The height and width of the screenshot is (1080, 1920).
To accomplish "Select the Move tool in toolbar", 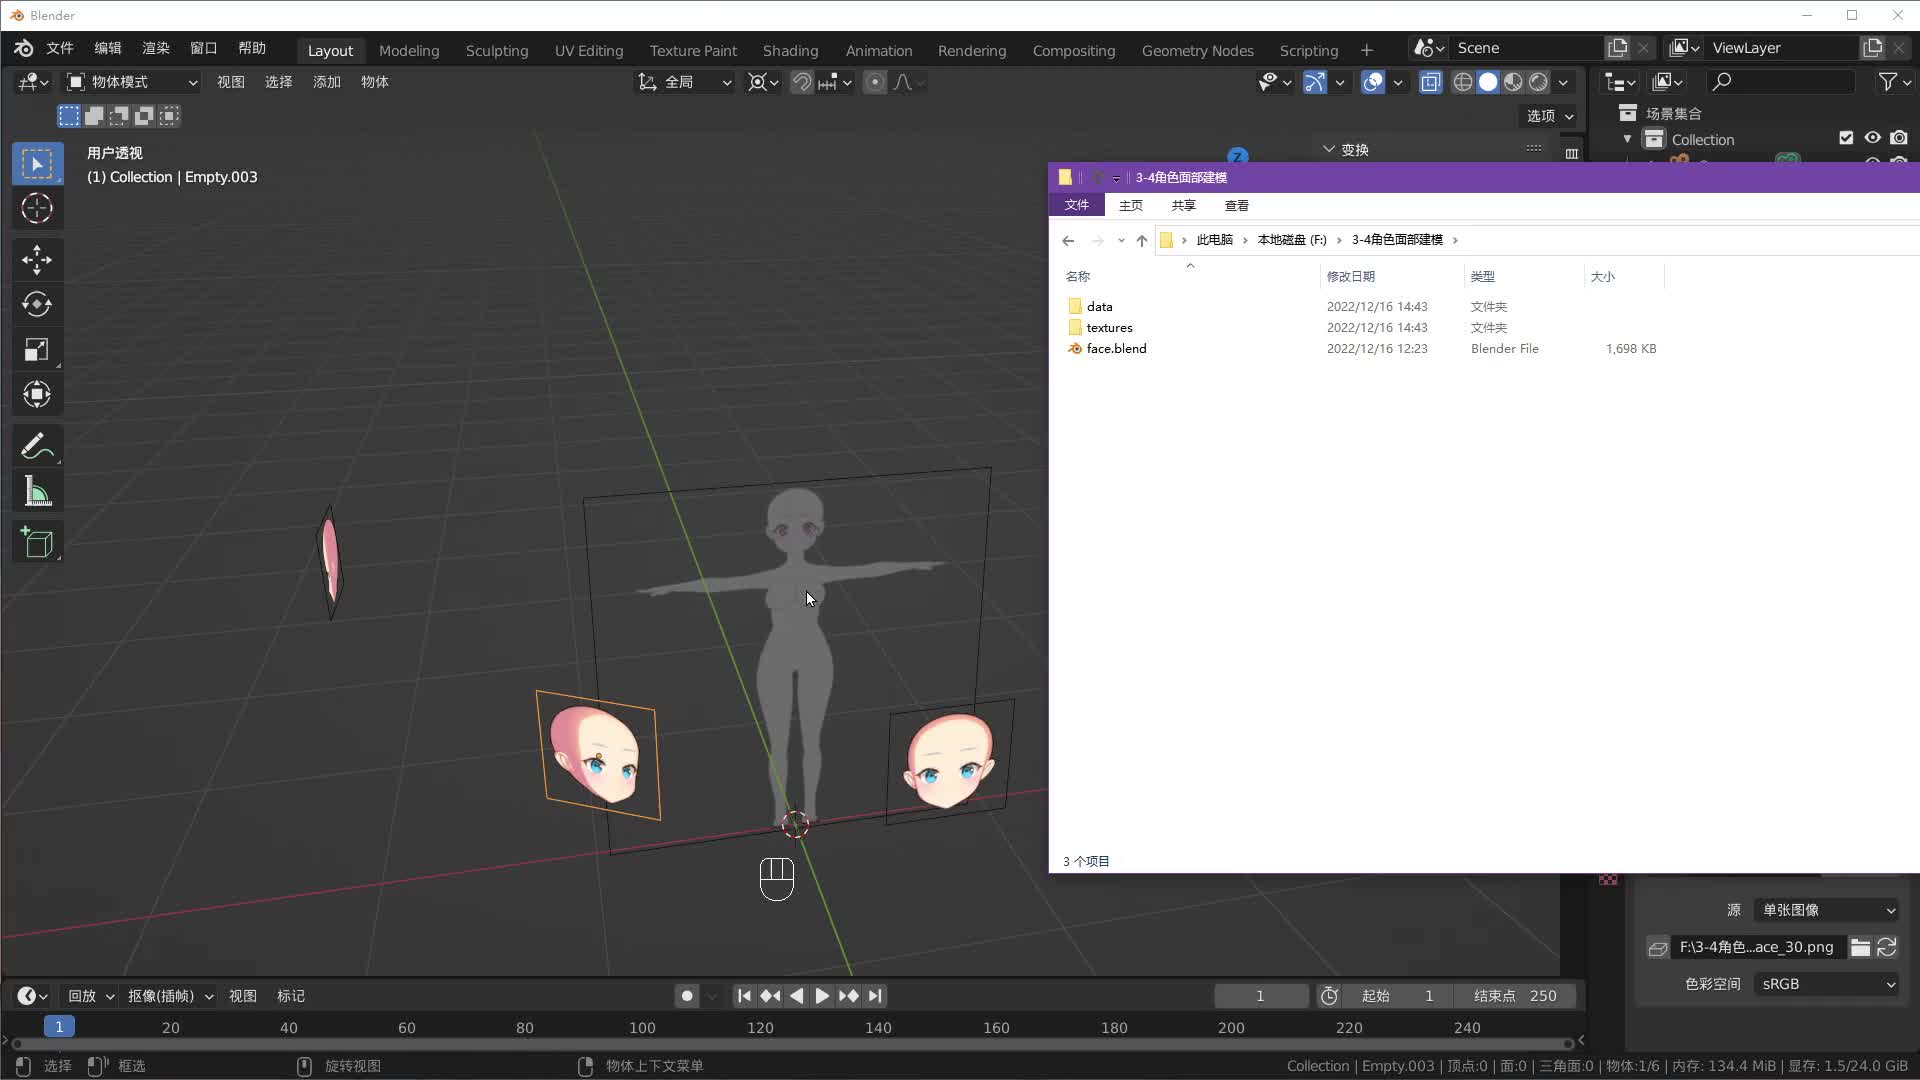I will [x=37, y=260].
